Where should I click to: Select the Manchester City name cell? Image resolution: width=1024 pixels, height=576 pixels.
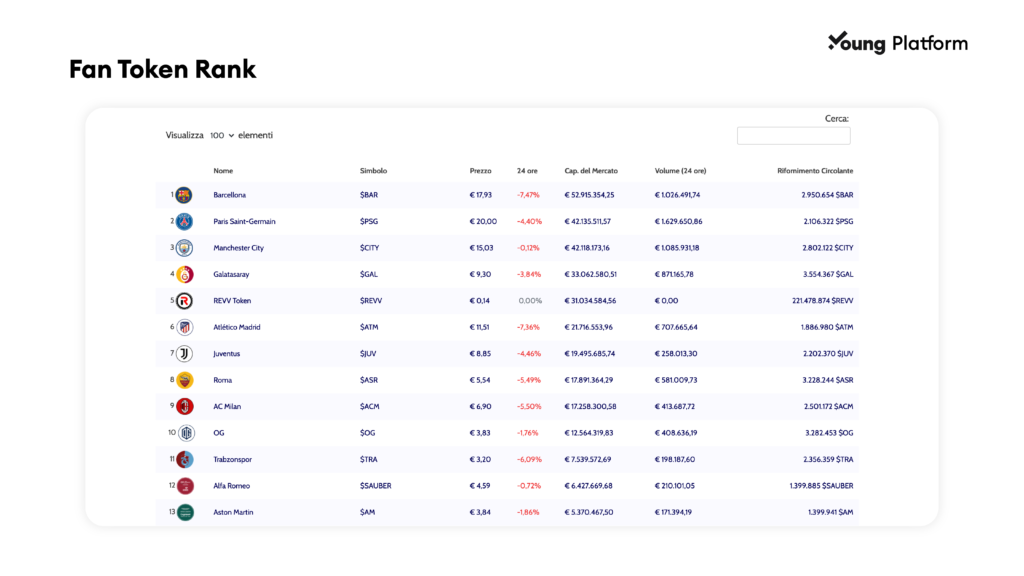pos(238,248)
